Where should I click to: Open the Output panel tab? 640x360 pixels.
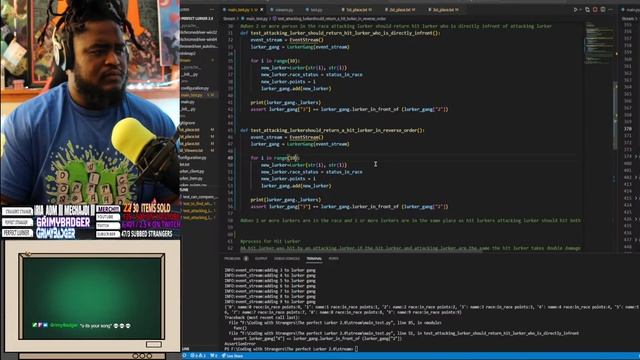click(261, 258)
